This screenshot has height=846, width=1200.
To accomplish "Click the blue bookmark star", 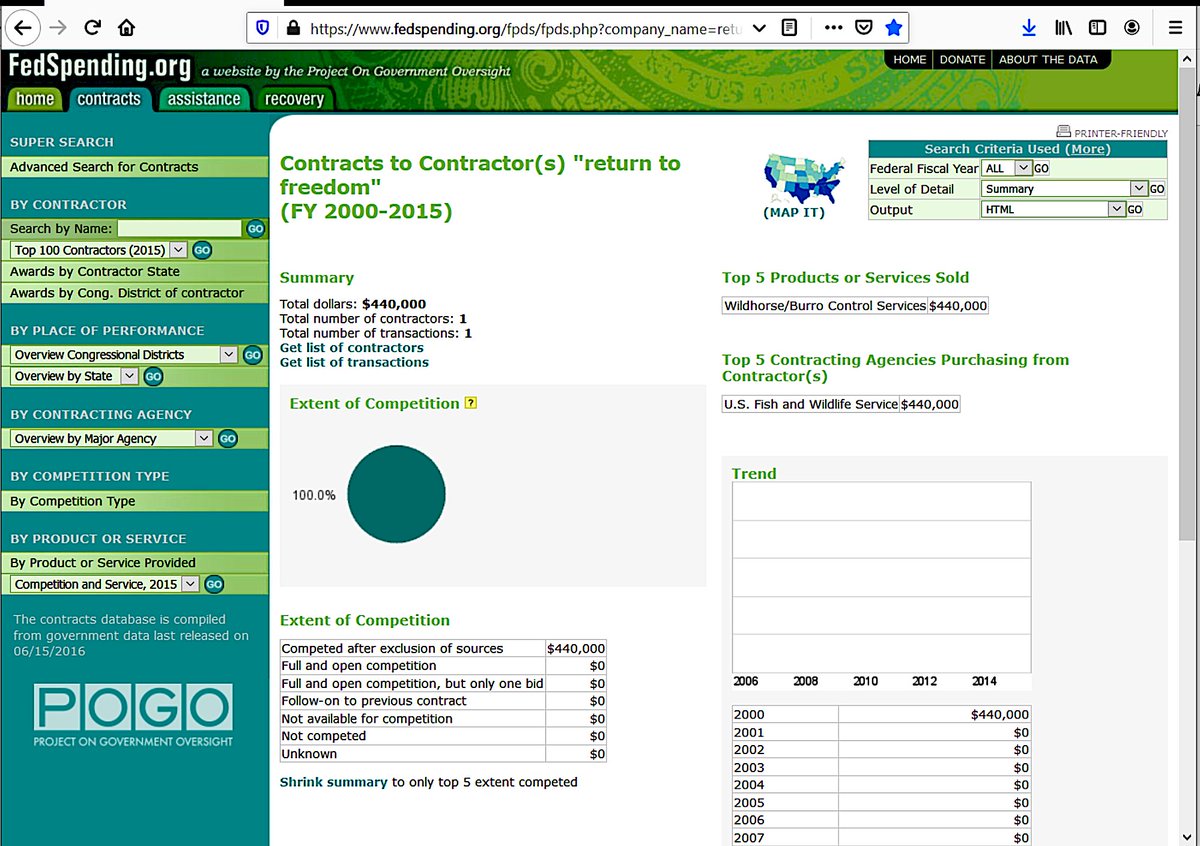I will pyautogui.click(x=894, y=28).
